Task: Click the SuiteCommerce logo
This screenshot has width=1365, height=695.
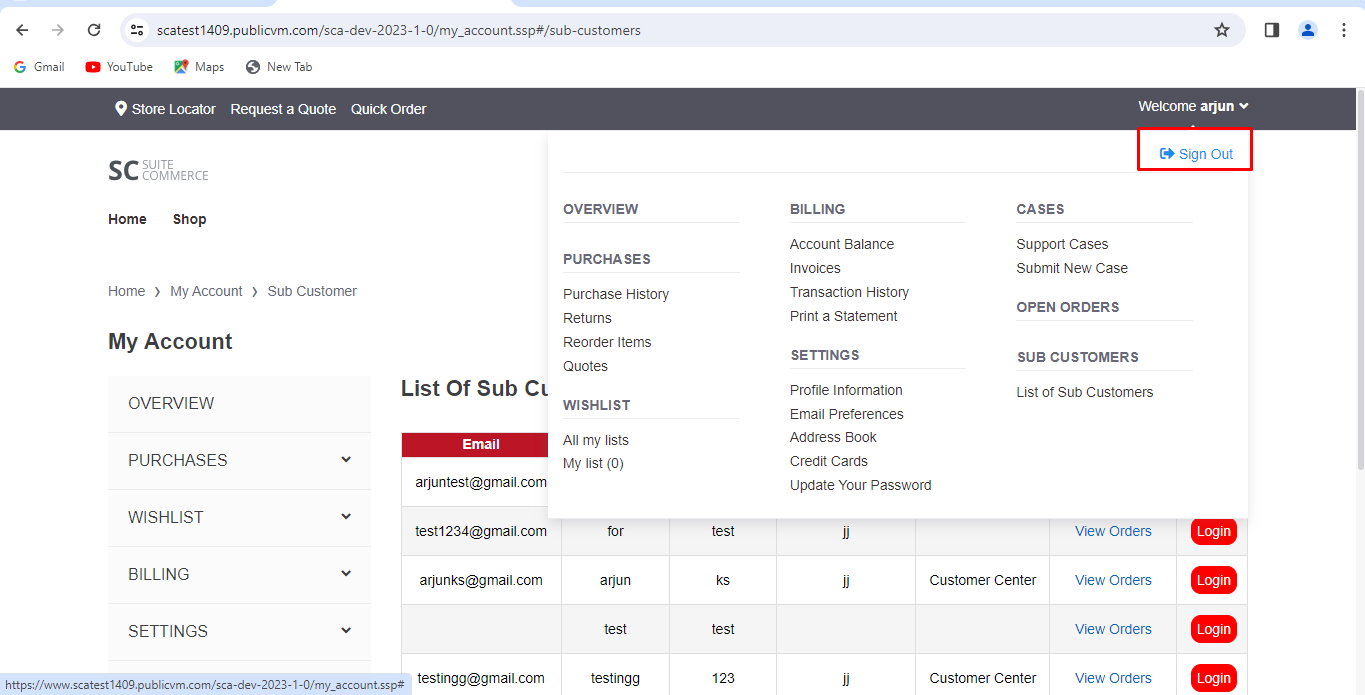Action: (x=158, y=170)
